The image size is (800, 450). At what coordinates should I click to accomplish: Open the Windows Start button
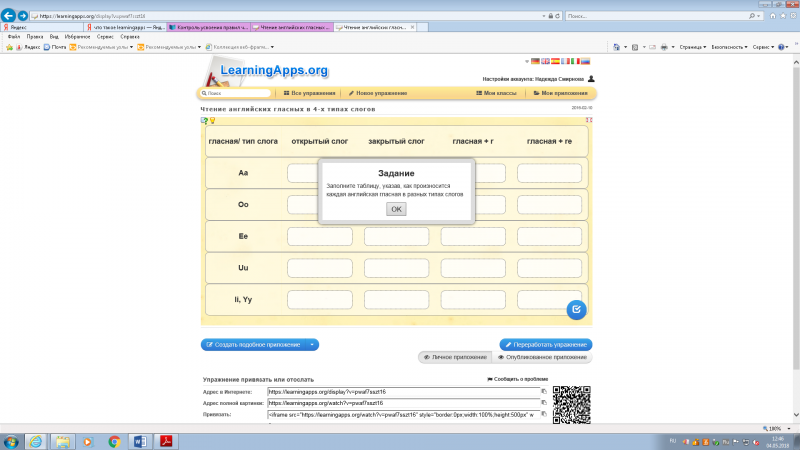coord(11,442)
